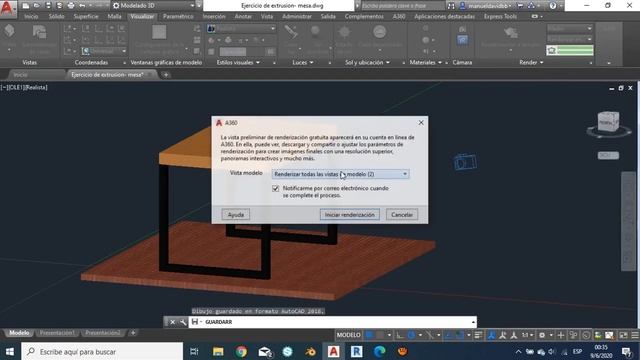Open the Vista modelo dropdown

(340, 174)
